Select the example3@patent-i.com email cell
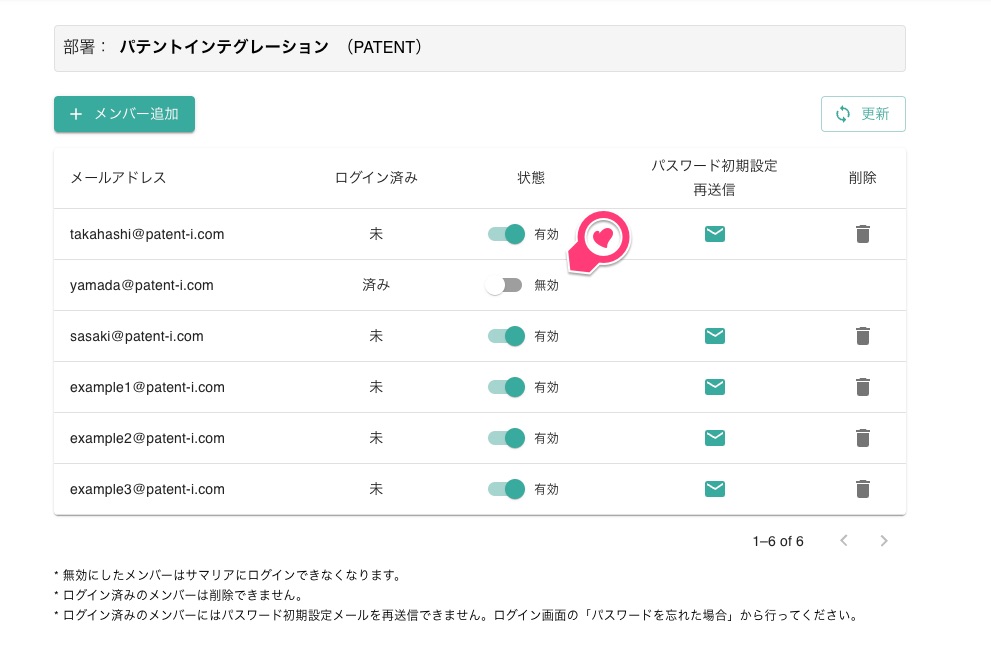This screenshot has width=991, height=652. (x=147, y=488)
